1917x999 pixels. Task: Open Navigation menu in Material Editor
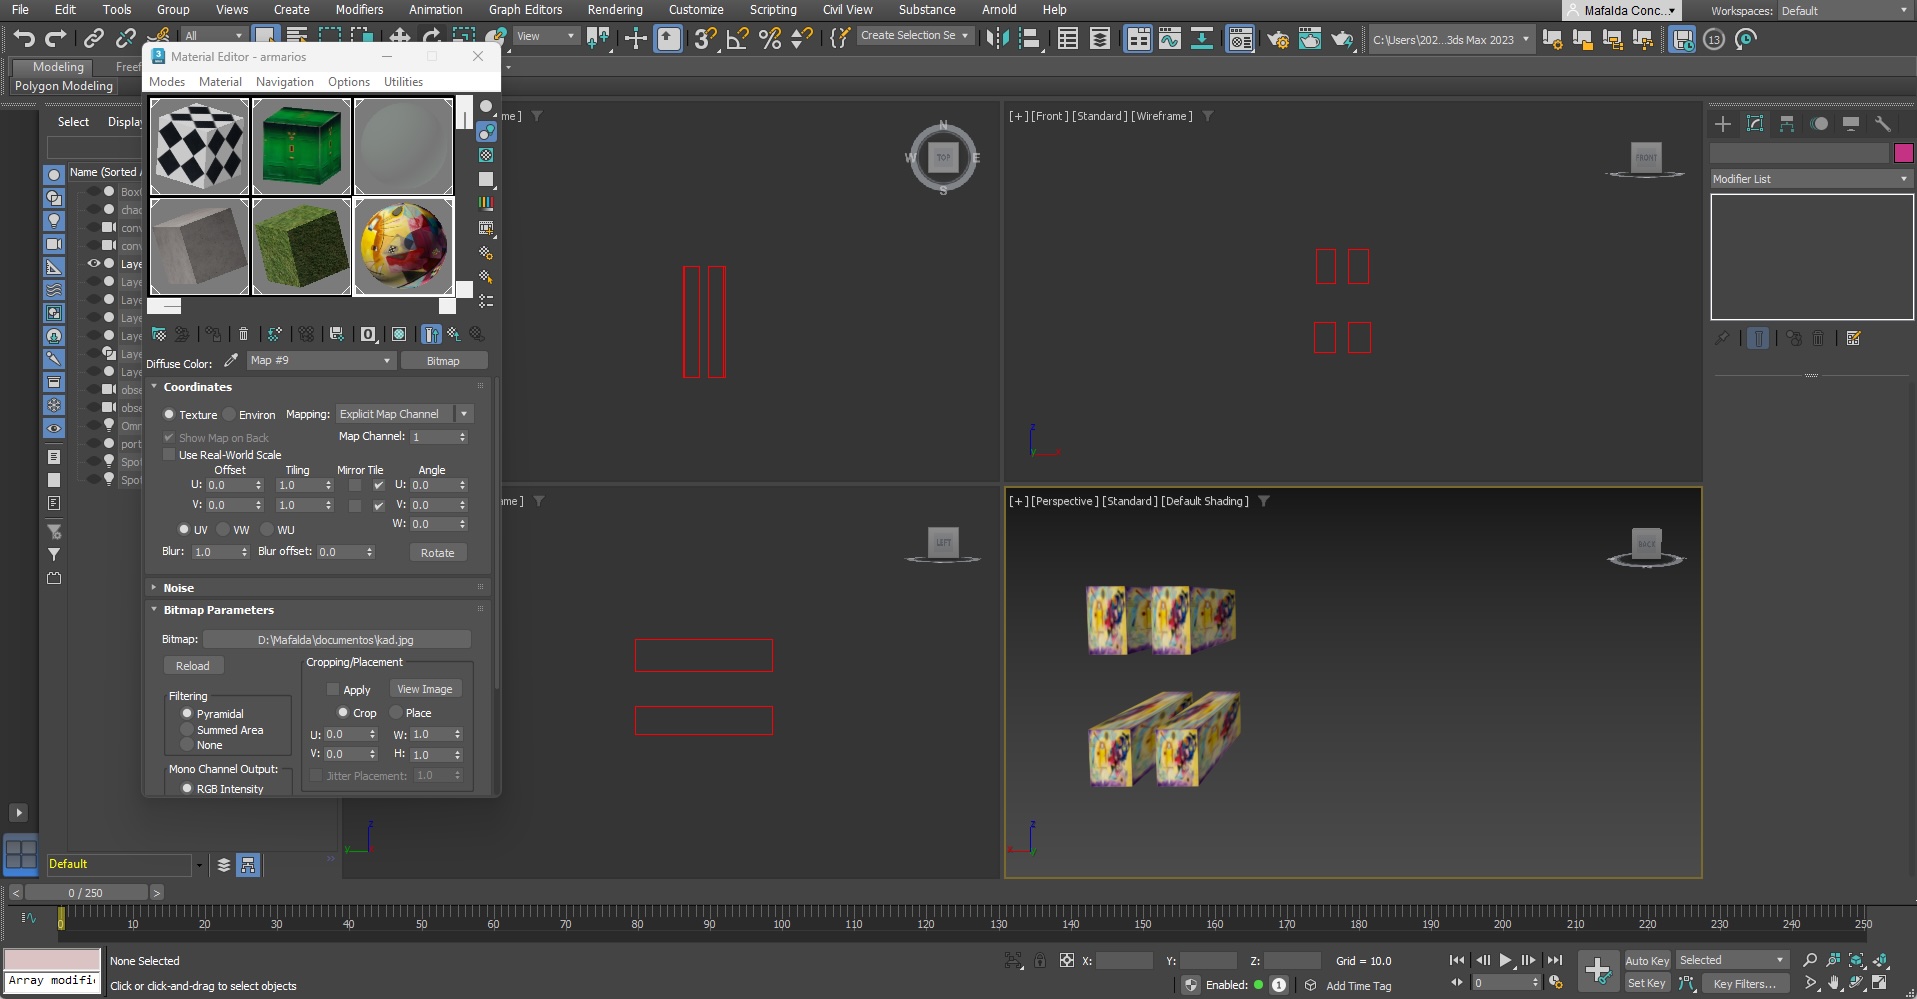[x=284, y=82]
